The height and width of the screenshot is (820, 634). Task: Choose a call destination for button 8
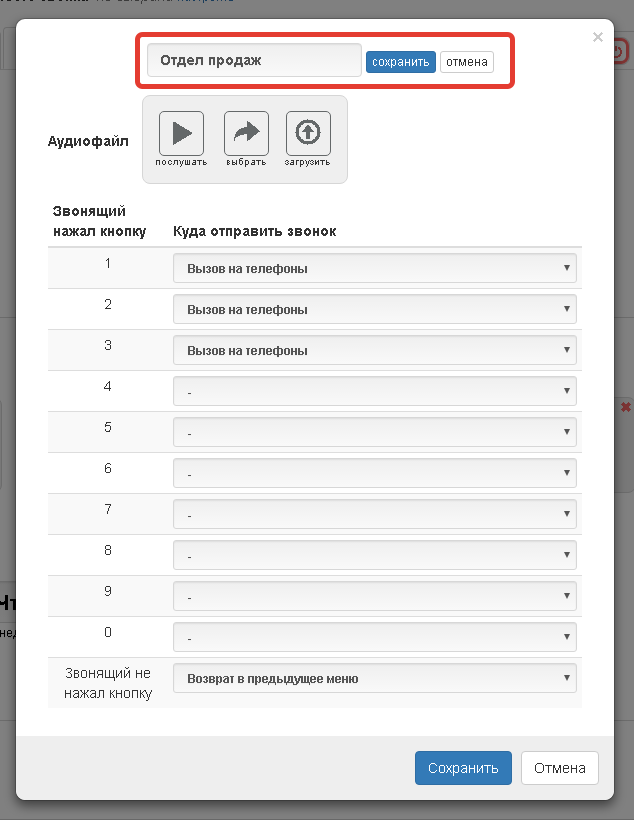[x=375, y=556]
